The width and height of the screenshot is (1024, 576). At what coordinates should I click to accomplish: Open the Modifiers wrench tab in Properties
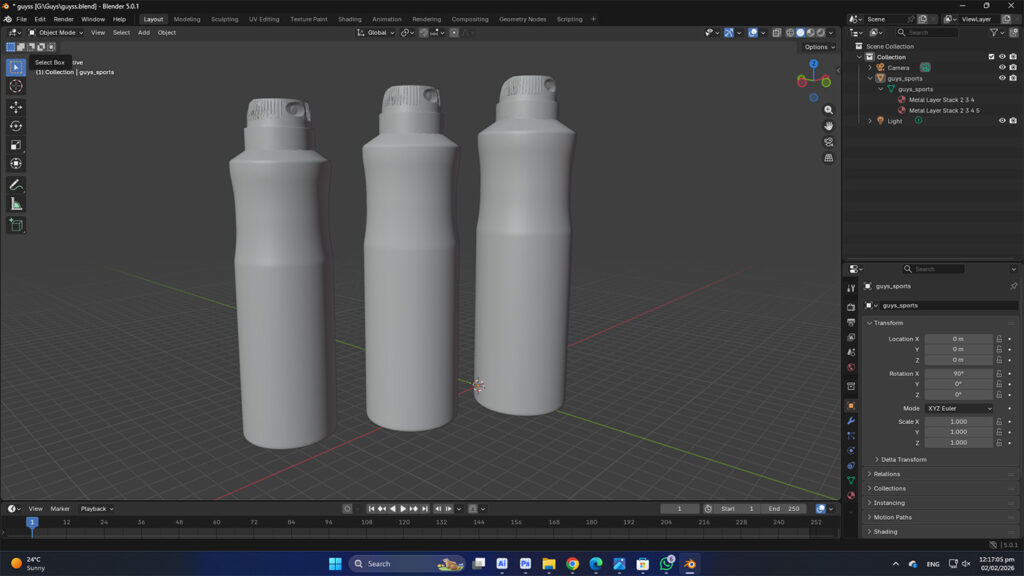851,421
